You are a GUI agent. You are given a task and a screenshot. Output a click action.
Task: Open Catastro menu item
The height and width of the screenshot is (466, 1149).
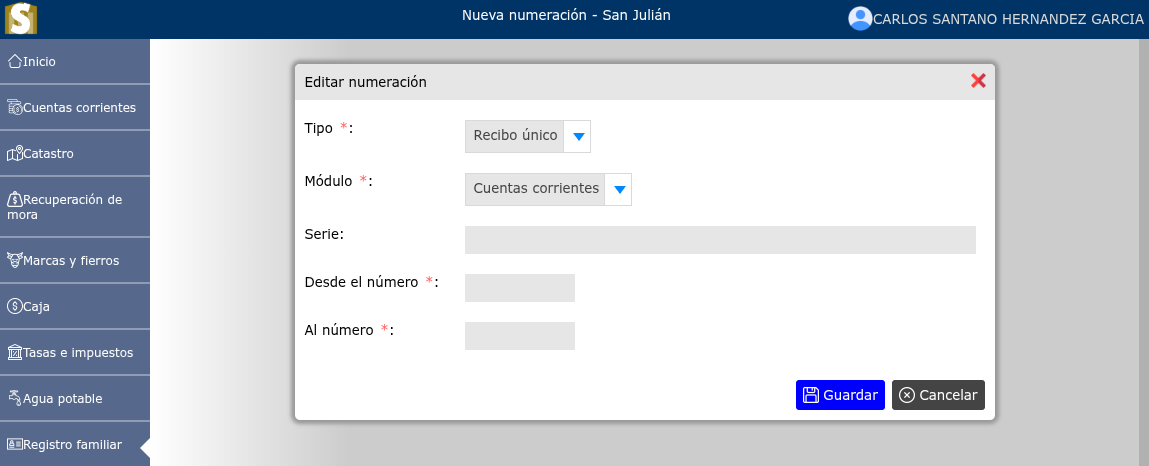[x=75, y=154]
